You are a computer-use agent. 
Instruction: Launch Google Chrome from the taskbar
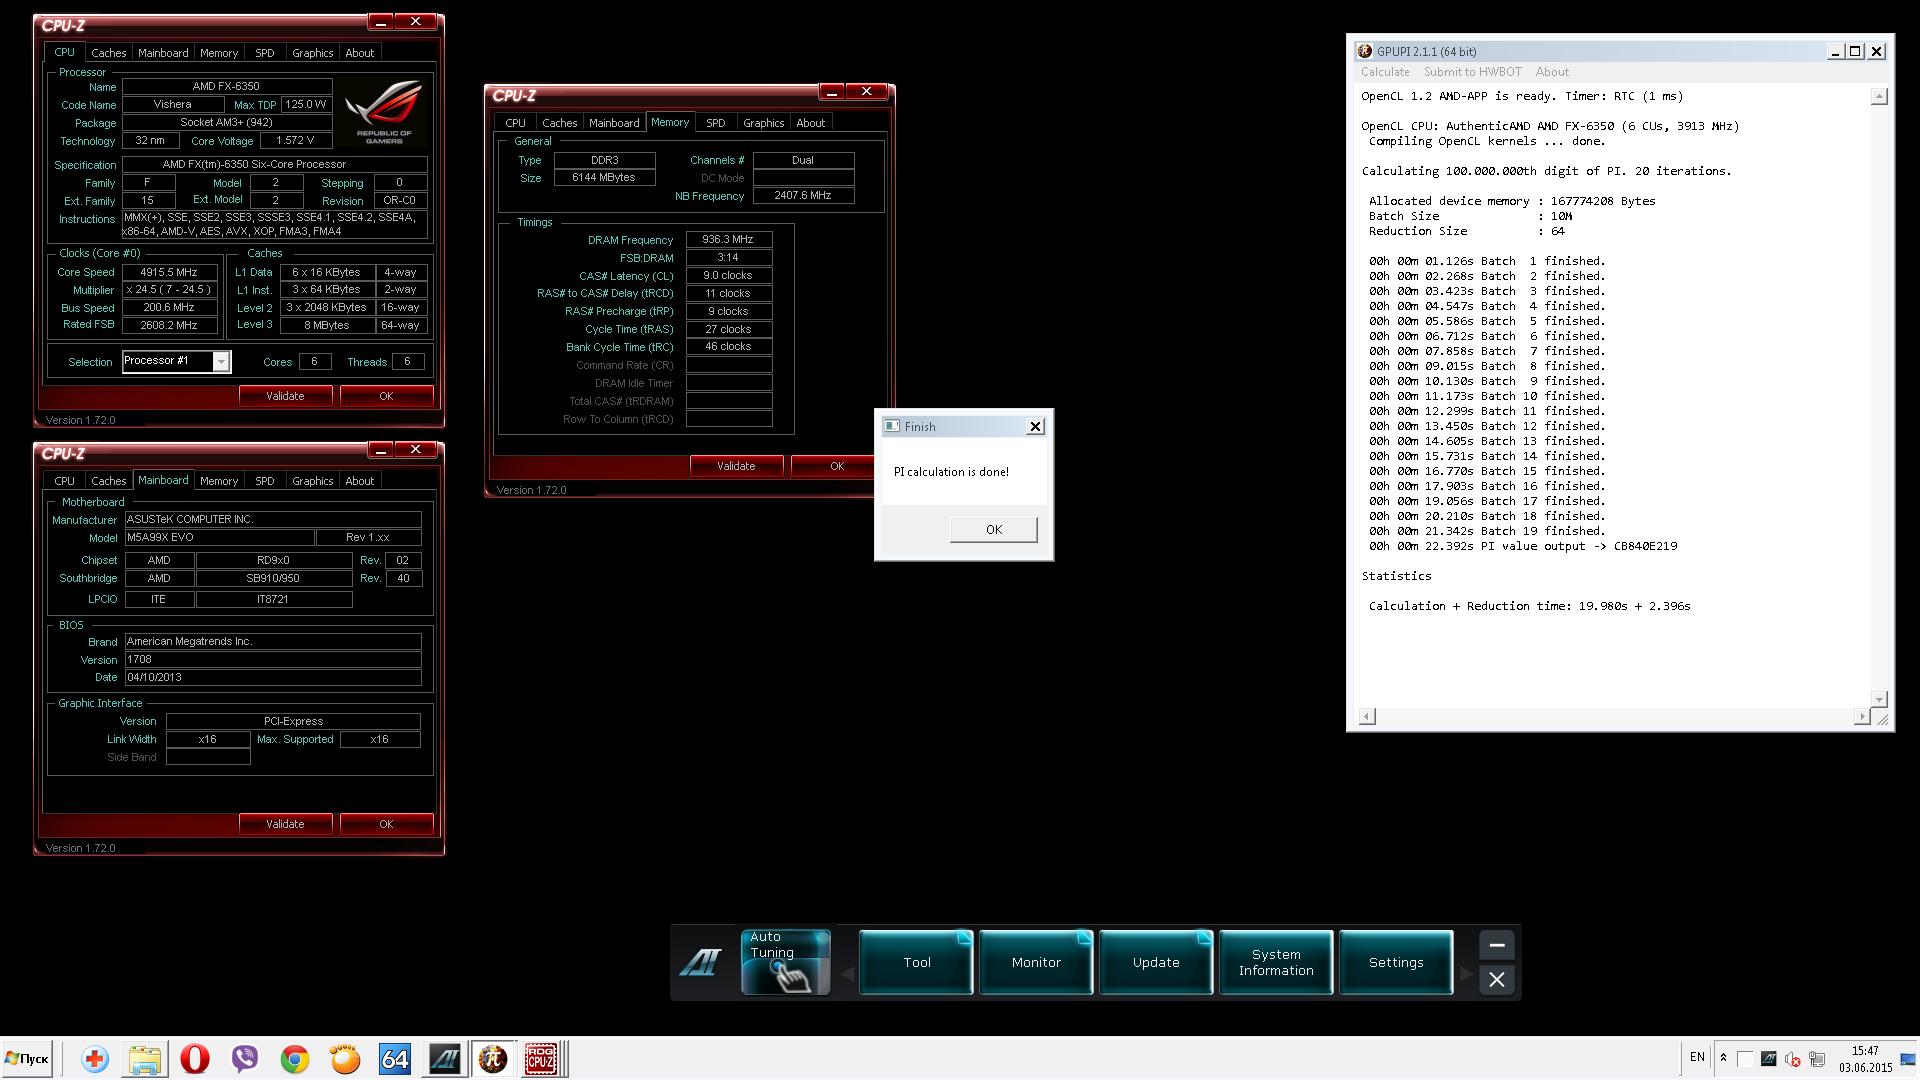click(x=295, y=1059)
